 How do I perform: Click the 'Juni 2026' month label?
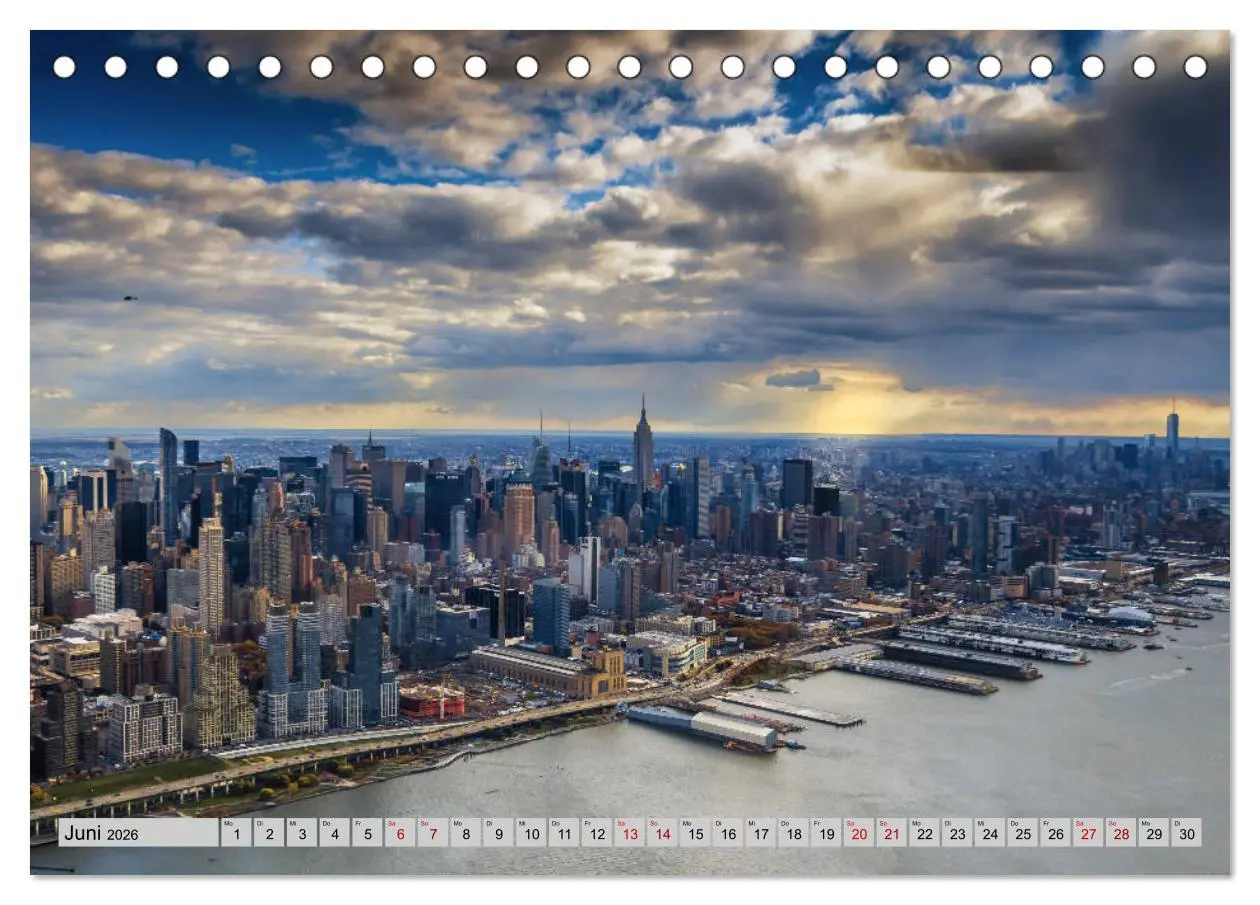(x=102, y=833)
